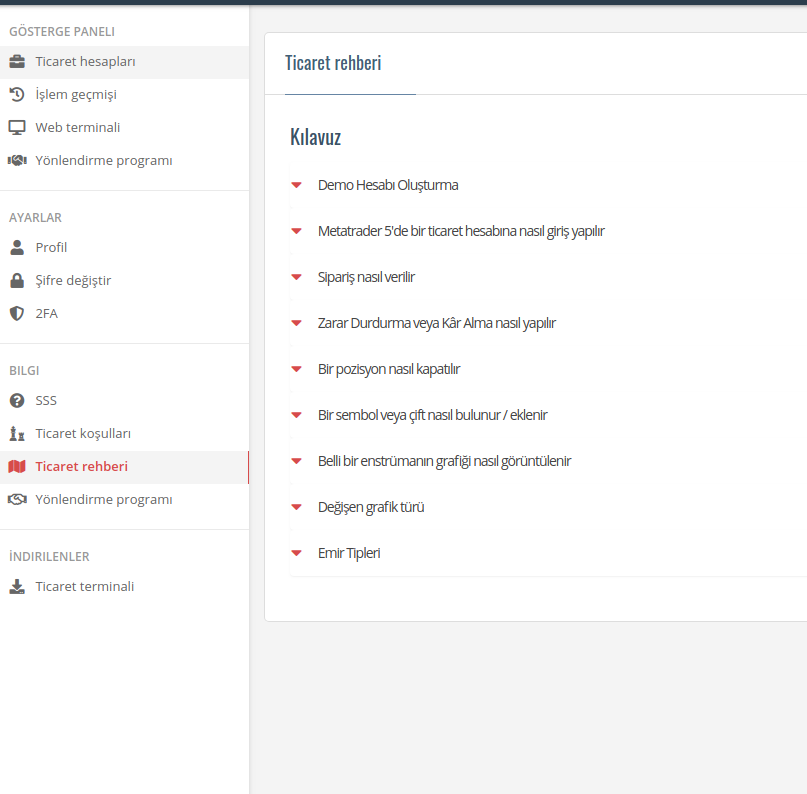This screenshot has height=794, width=807.
Task: Click 'Bir sembol veya çift nasıl bulunur' text
Action: pos(409,415)
